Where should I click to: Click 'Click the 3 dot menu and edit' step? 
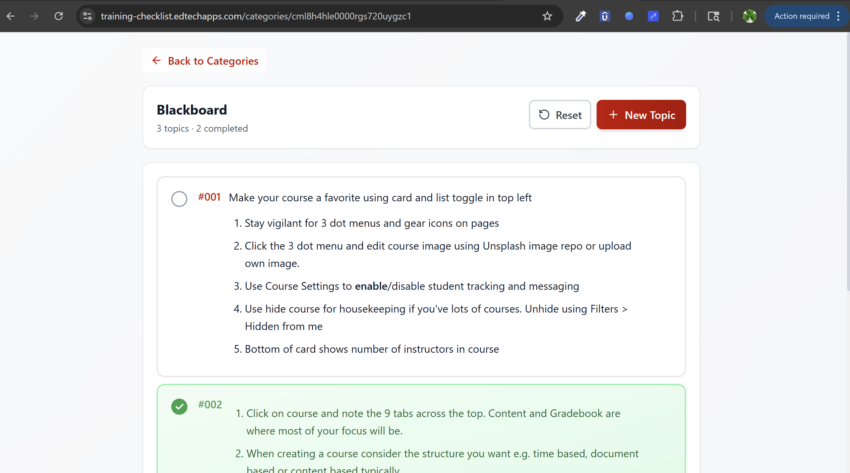[x=438, y=255]
